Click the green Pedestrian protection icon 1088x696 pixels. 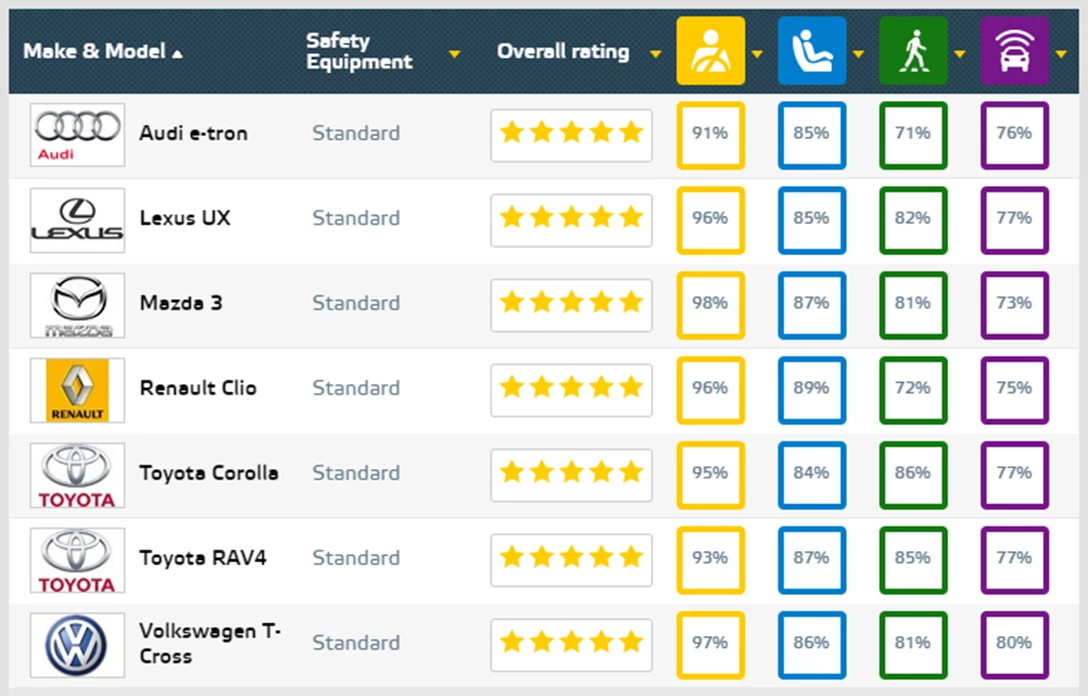[913, 51]
